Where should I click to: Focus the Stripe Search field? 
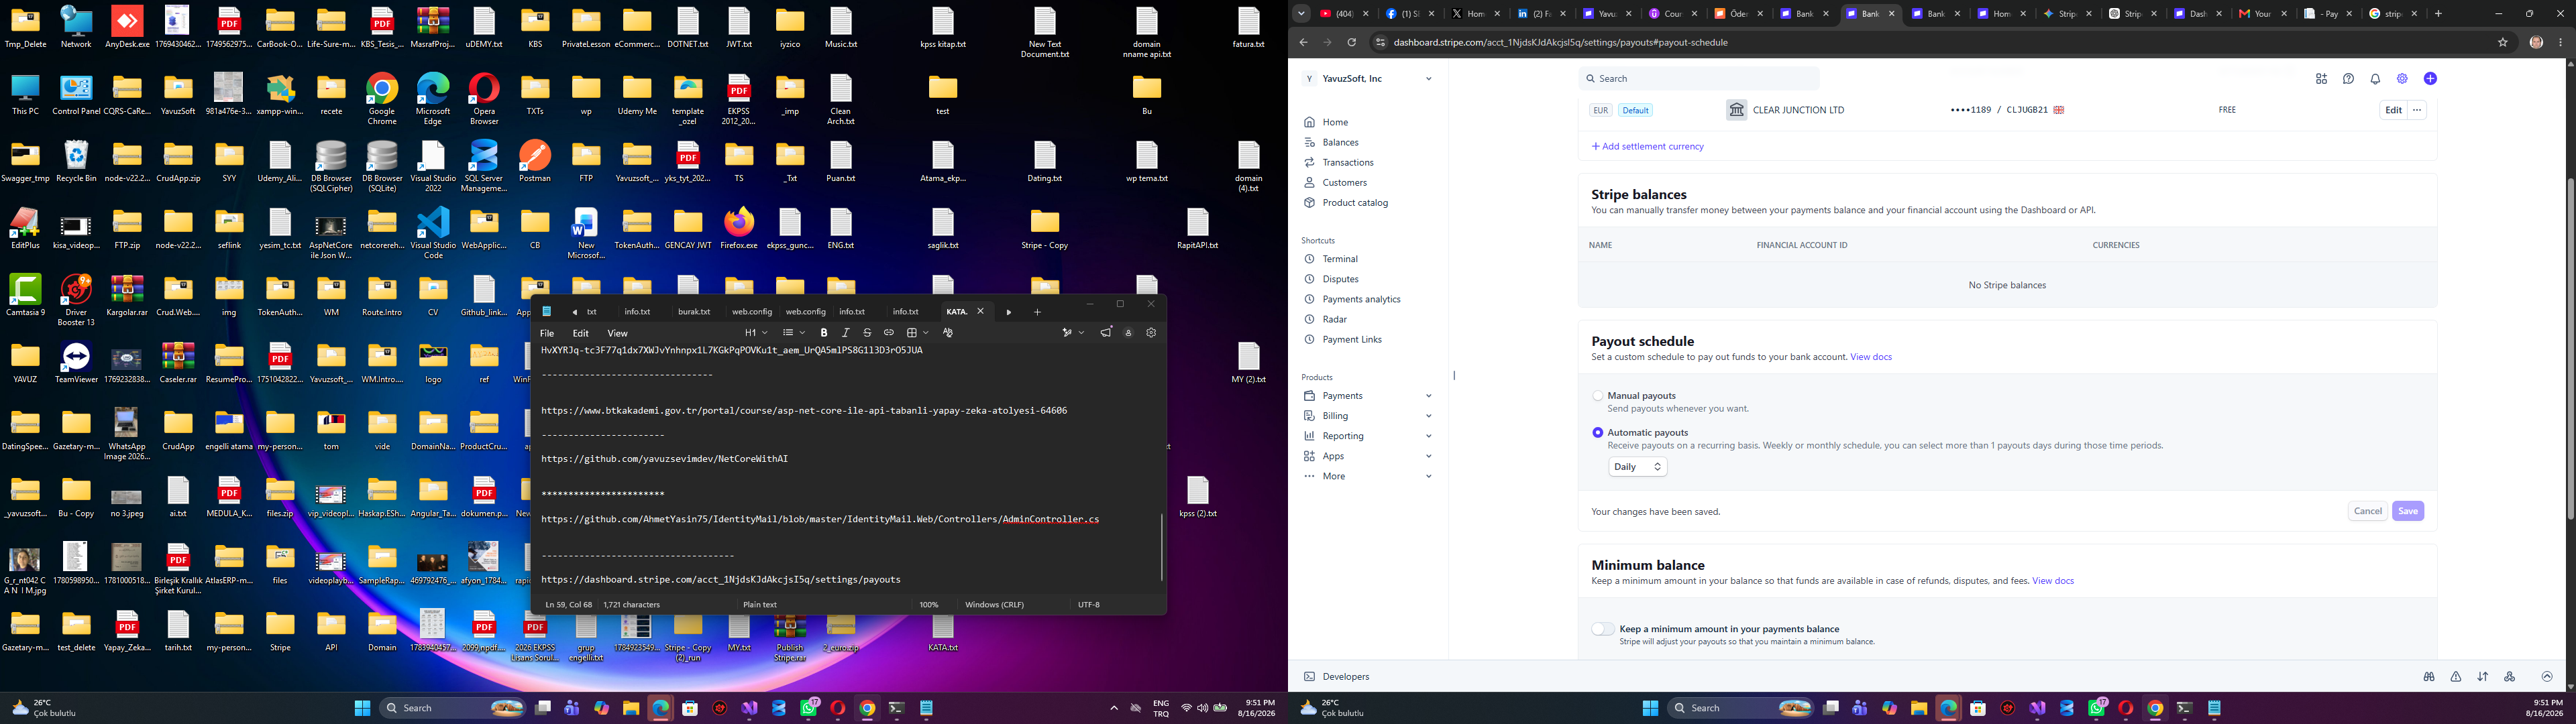click(x=1699, y=79)
